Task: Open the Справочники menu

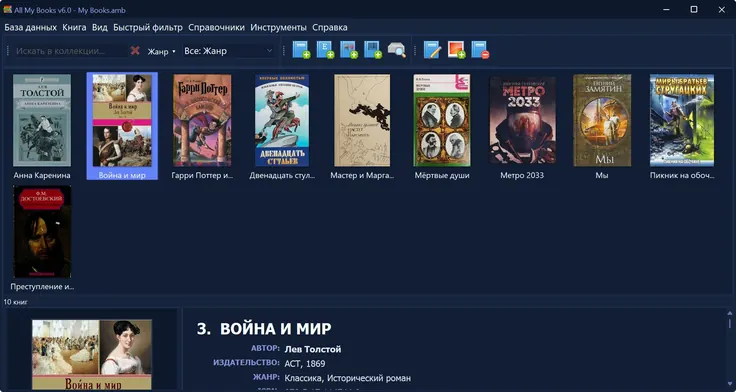Action: [216, 27]
